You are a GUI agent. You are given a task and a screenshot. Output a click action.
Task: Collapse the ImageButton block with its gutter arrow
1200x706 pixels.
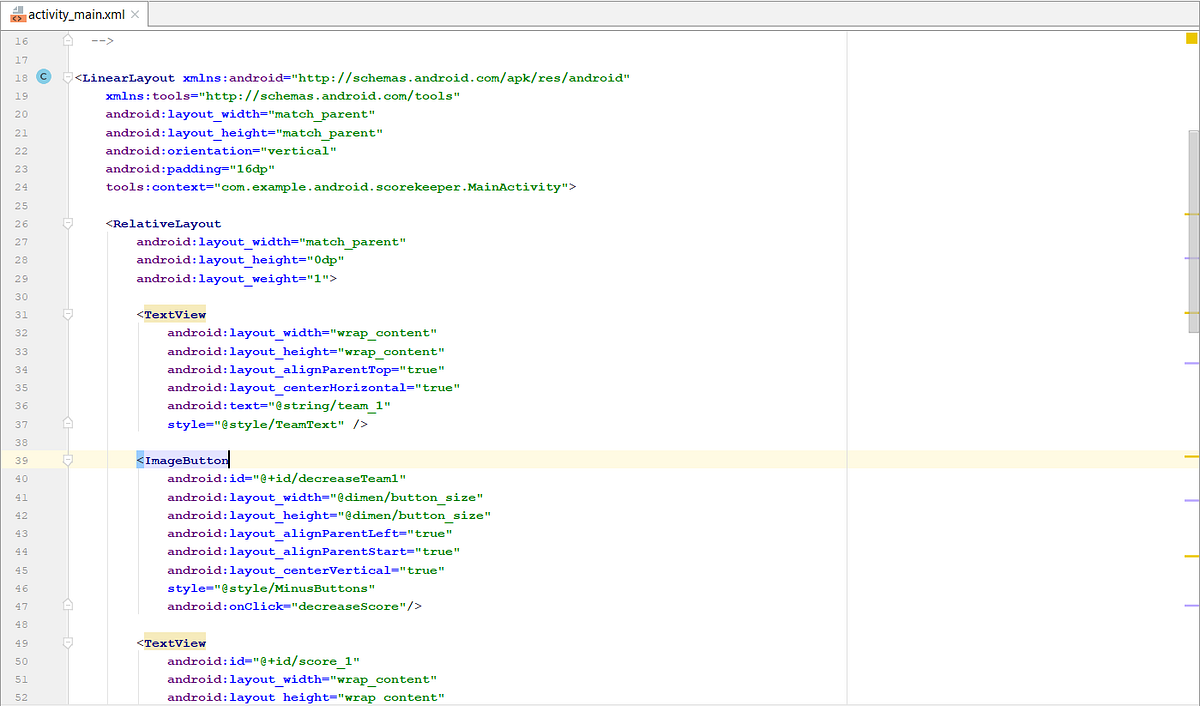click(x=67, y=459)
